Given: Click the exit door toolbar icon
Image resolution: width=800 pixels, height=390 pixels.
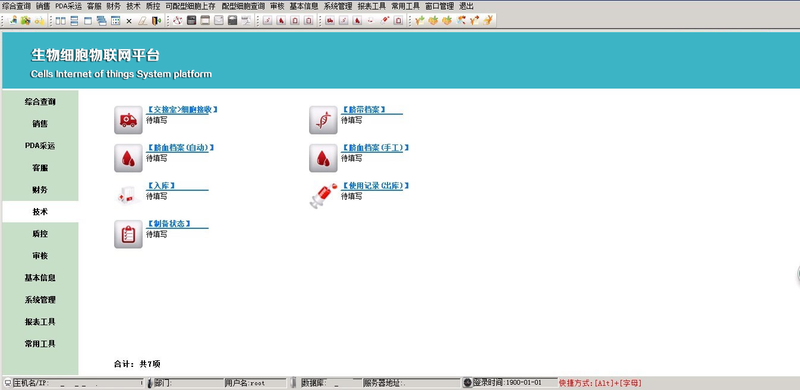Looking at the screenshot, I should [x=156, y=21].
